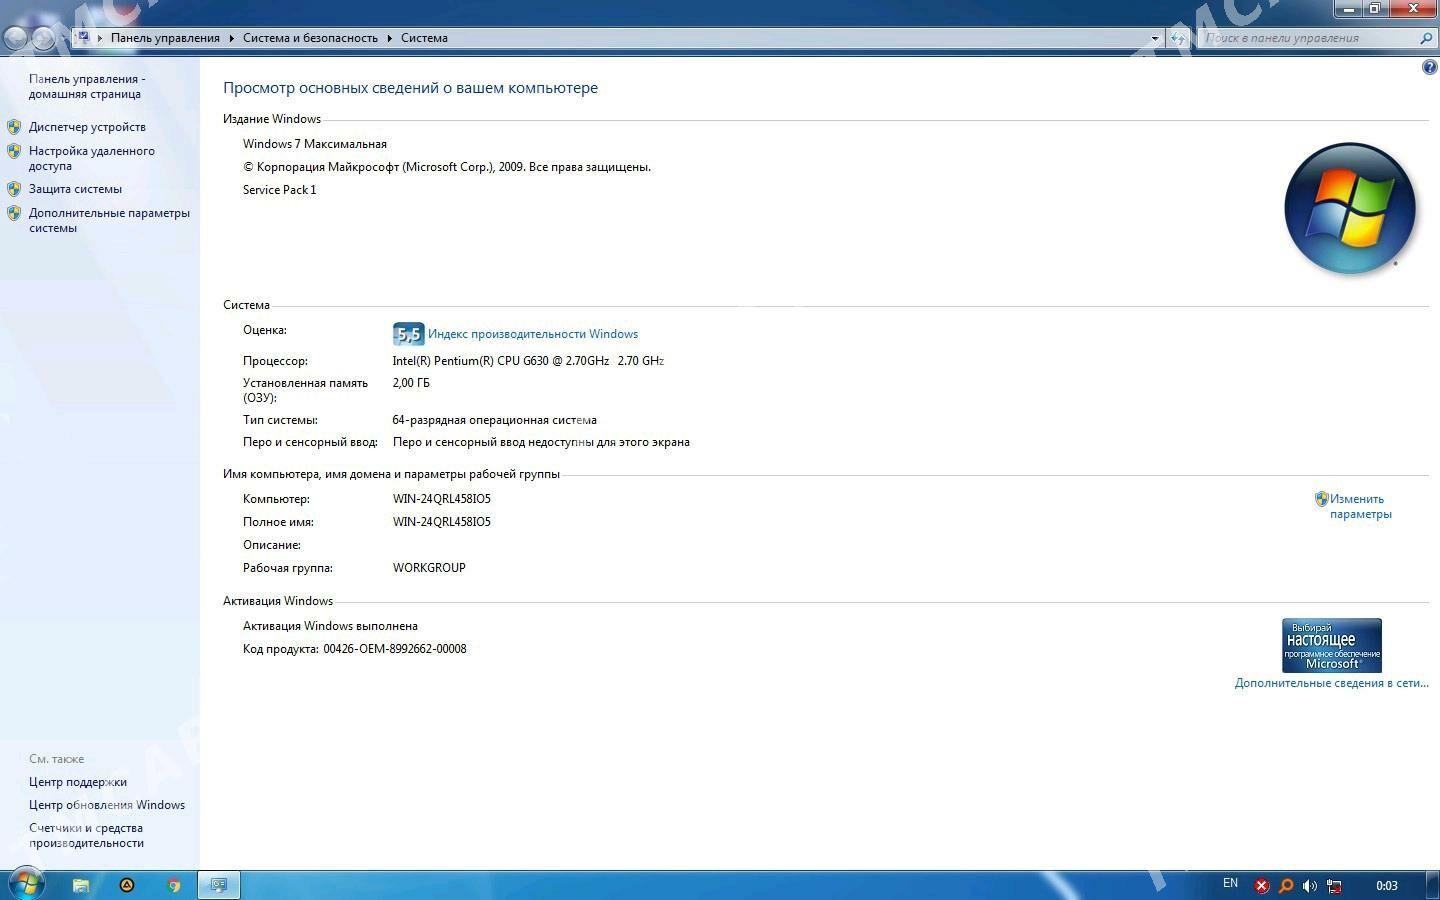Click the forward navigation button
Viewport: 1440px width, 900px height.
pos(43,38)
